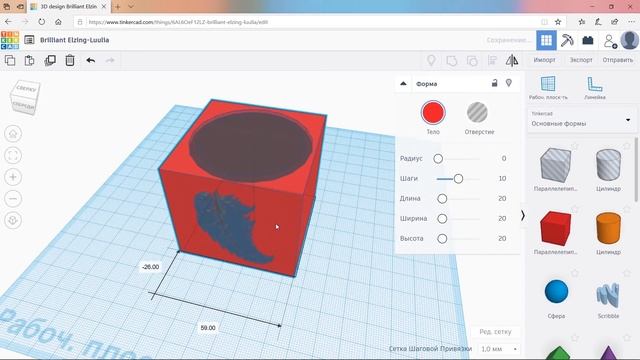Screen dimensions: 640x360
Task: Toggle the shape lock icon
Action: [494, 83]
